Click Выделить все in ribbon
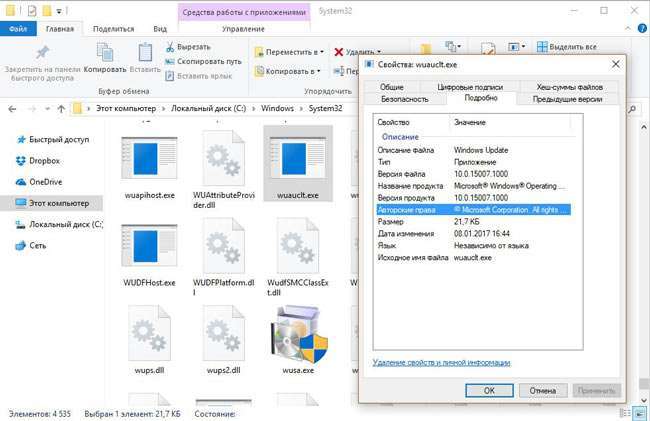This screenshot has width=650, height=421. click(x=566, y=47)
